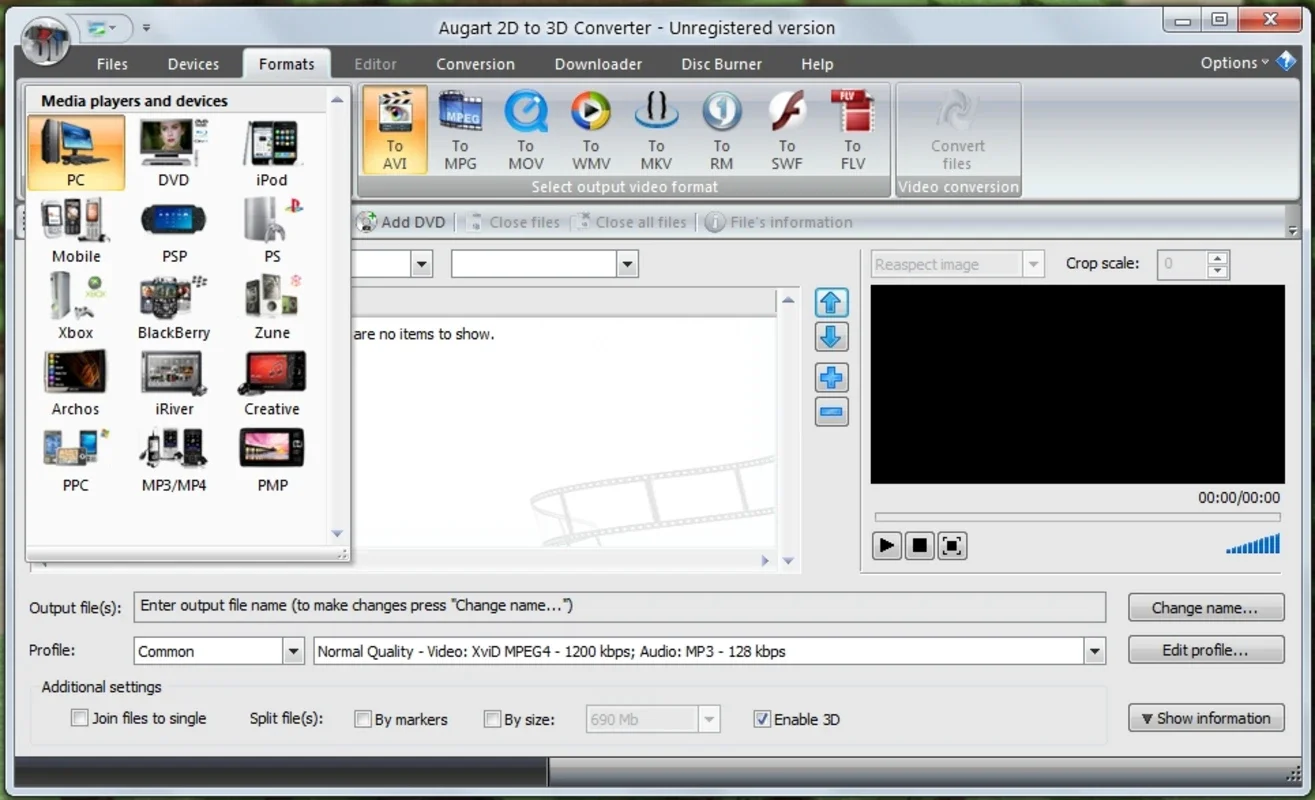This screenshot has width=1315, height=800.
Task: Adjust the volume level bars
Action: pos(1253,544)
